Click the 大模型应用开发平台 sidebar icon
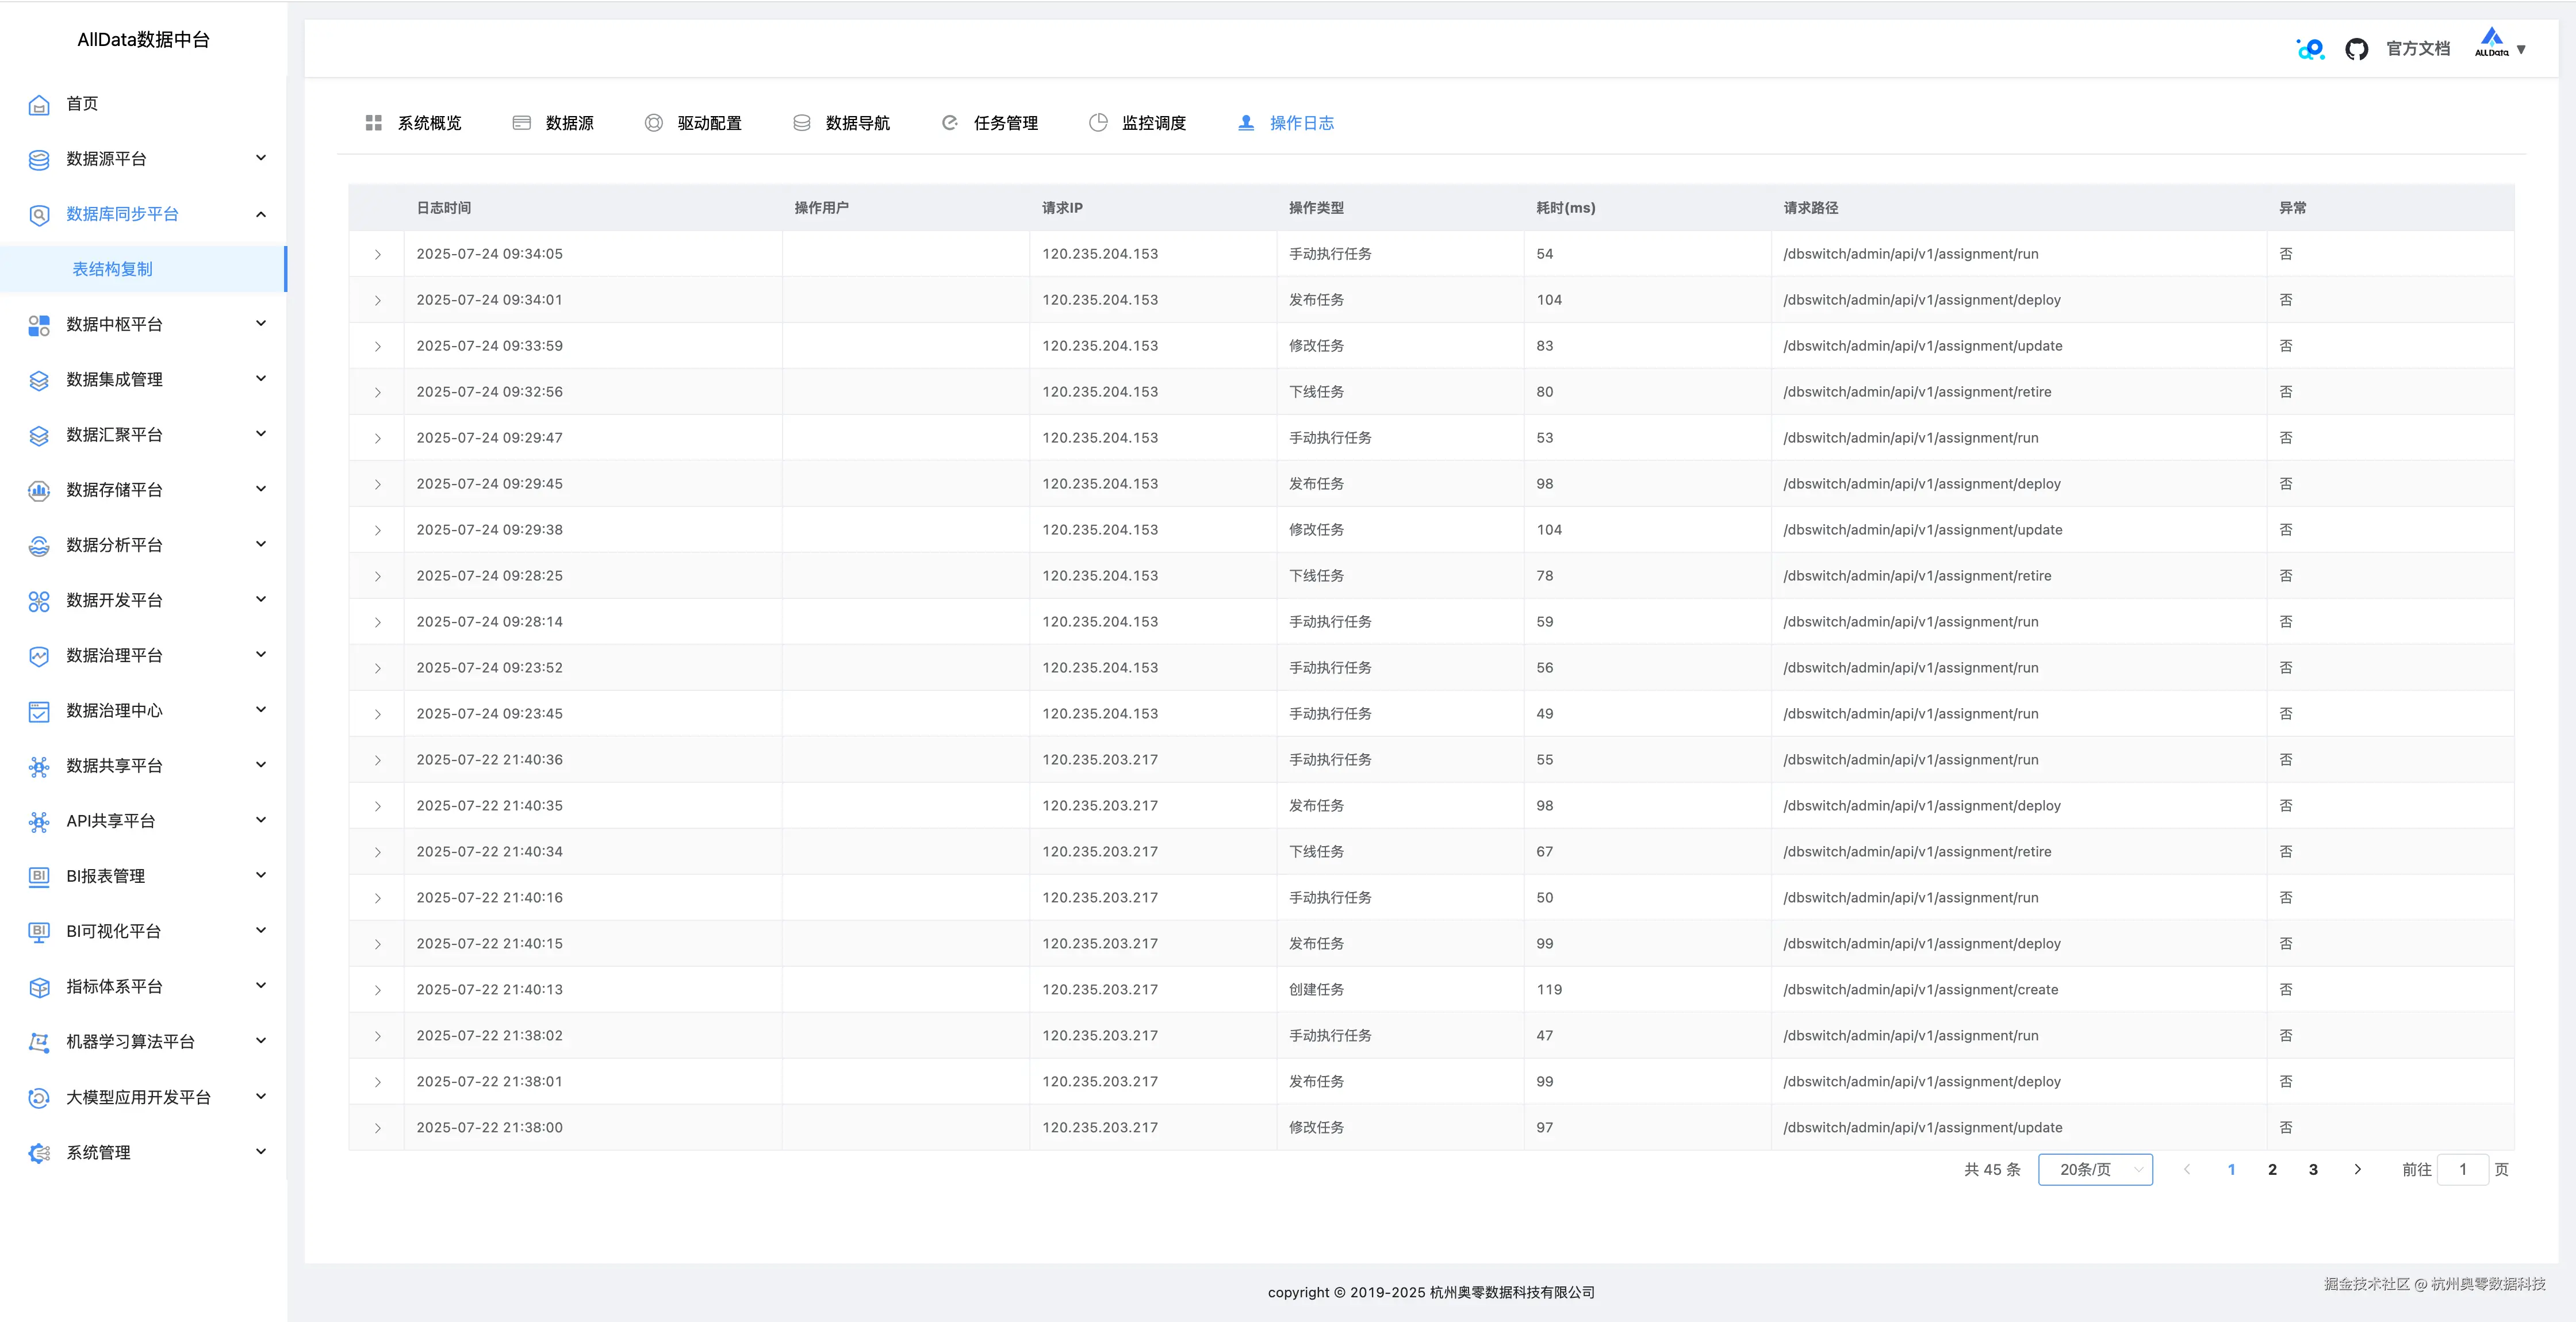Image resolution: width=2576 pixels, height=1322 pixels. click(39, 1098)
